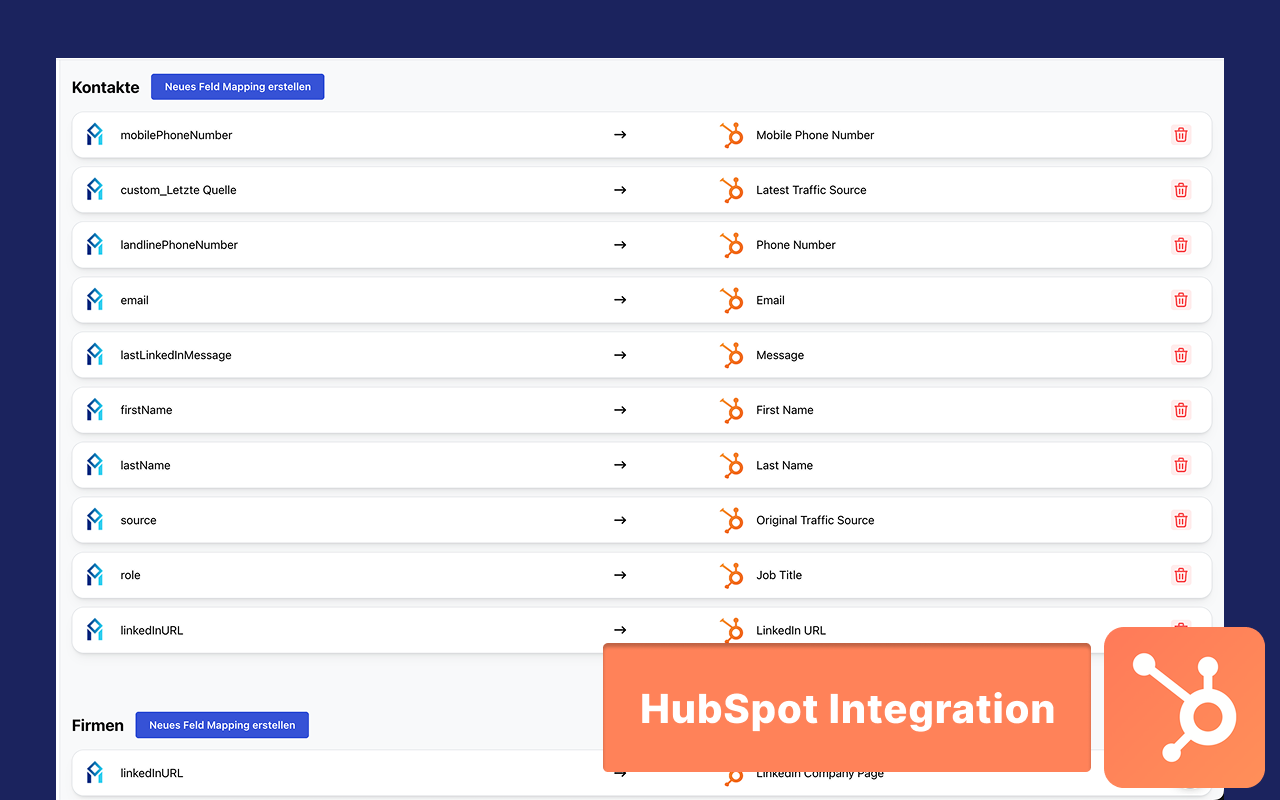The image size is (1280, 800).
Task: Delete the firstName mapping
Action: tap(1181, 410)
